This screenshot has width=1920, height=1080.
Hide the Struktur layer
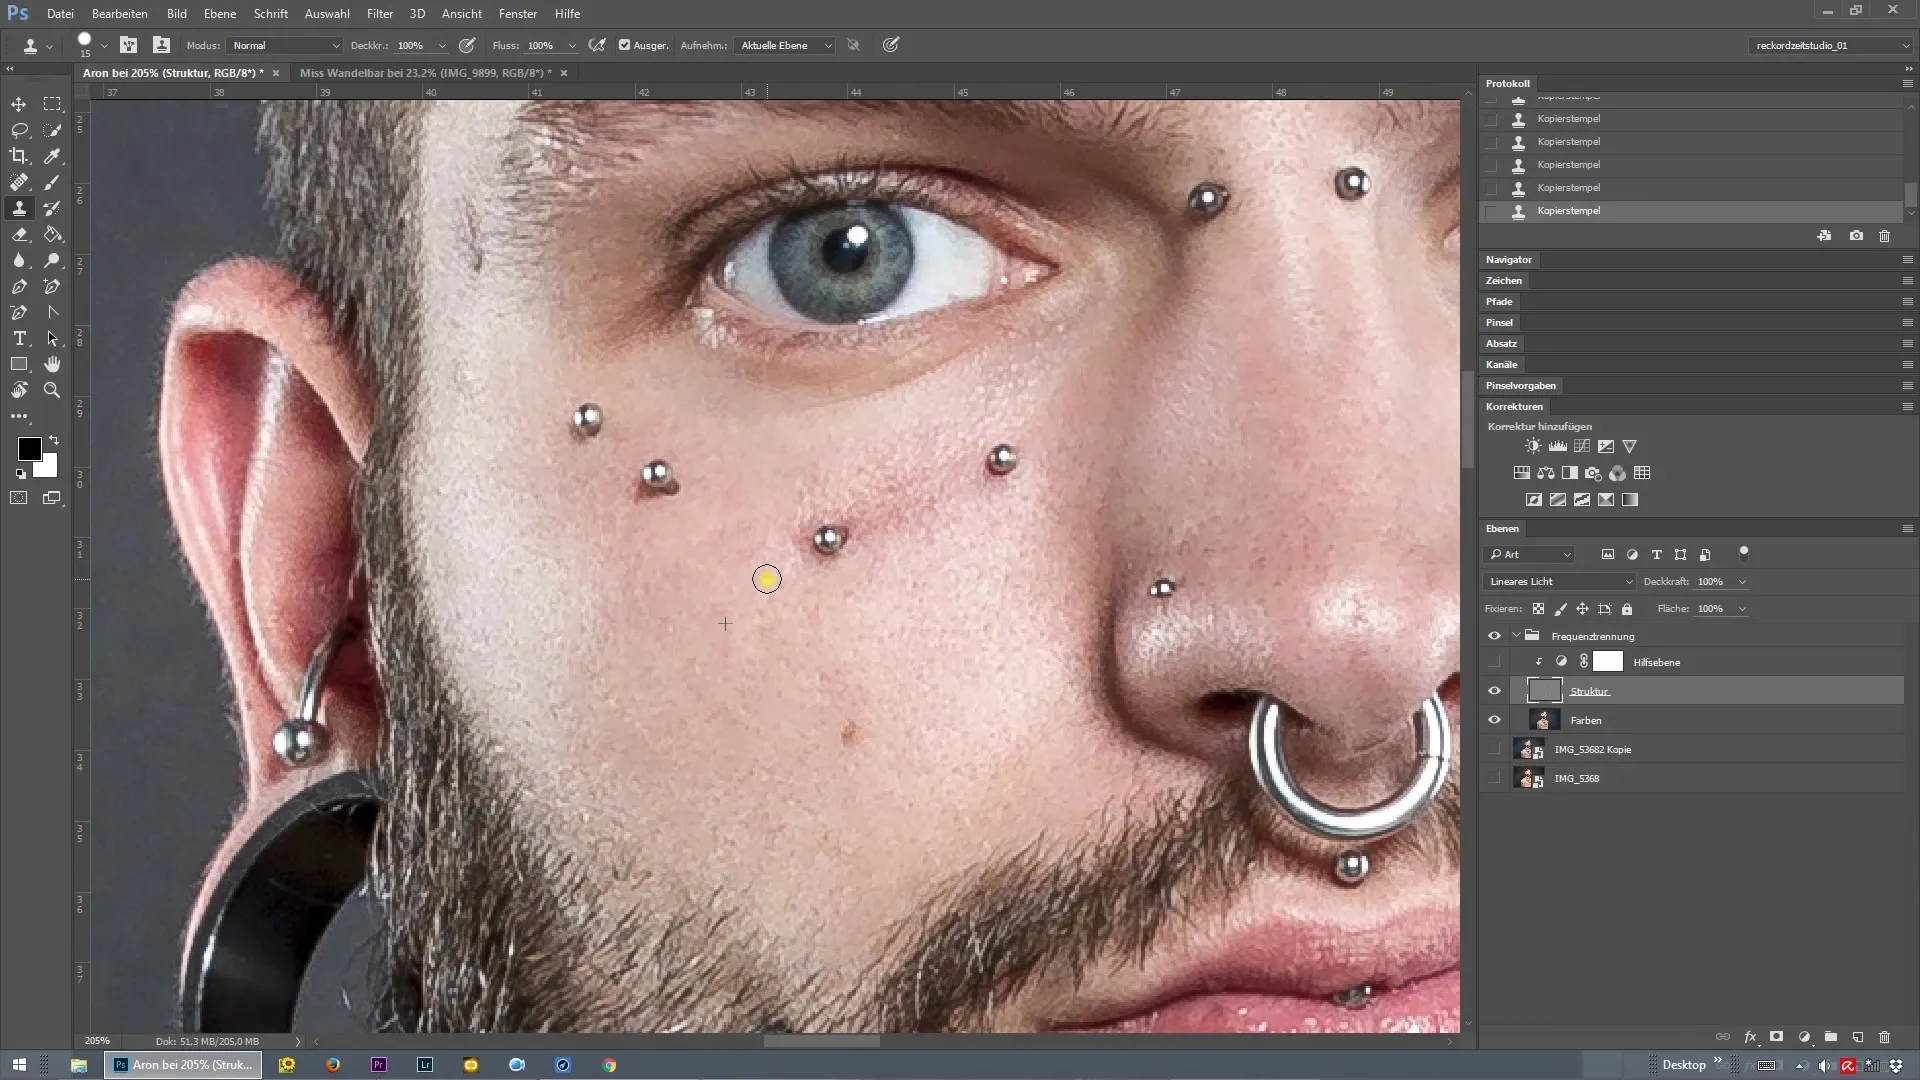point(1494,691)
